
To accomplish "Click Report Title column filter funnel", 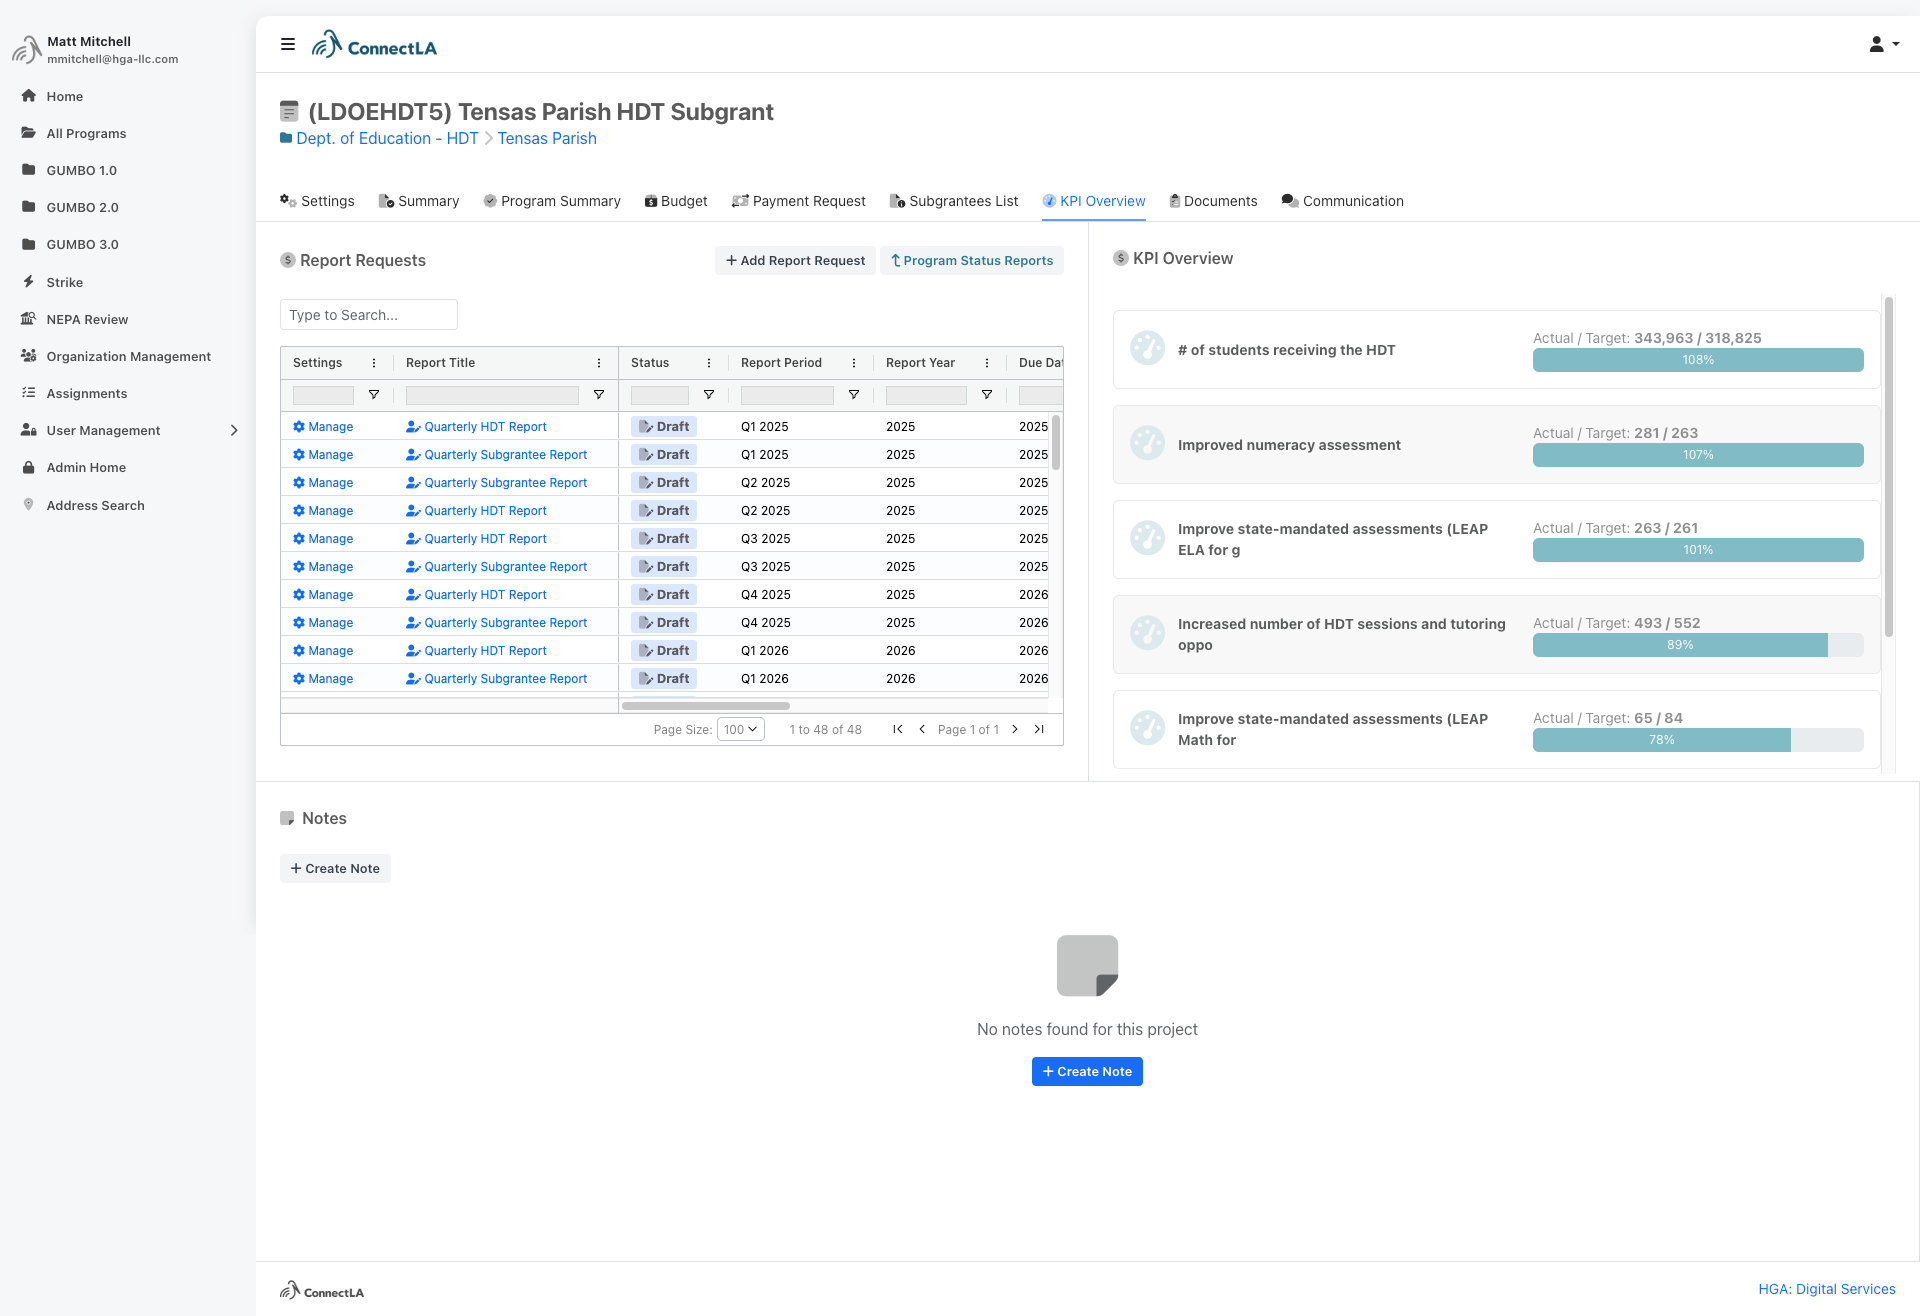I will coord(599,395).
